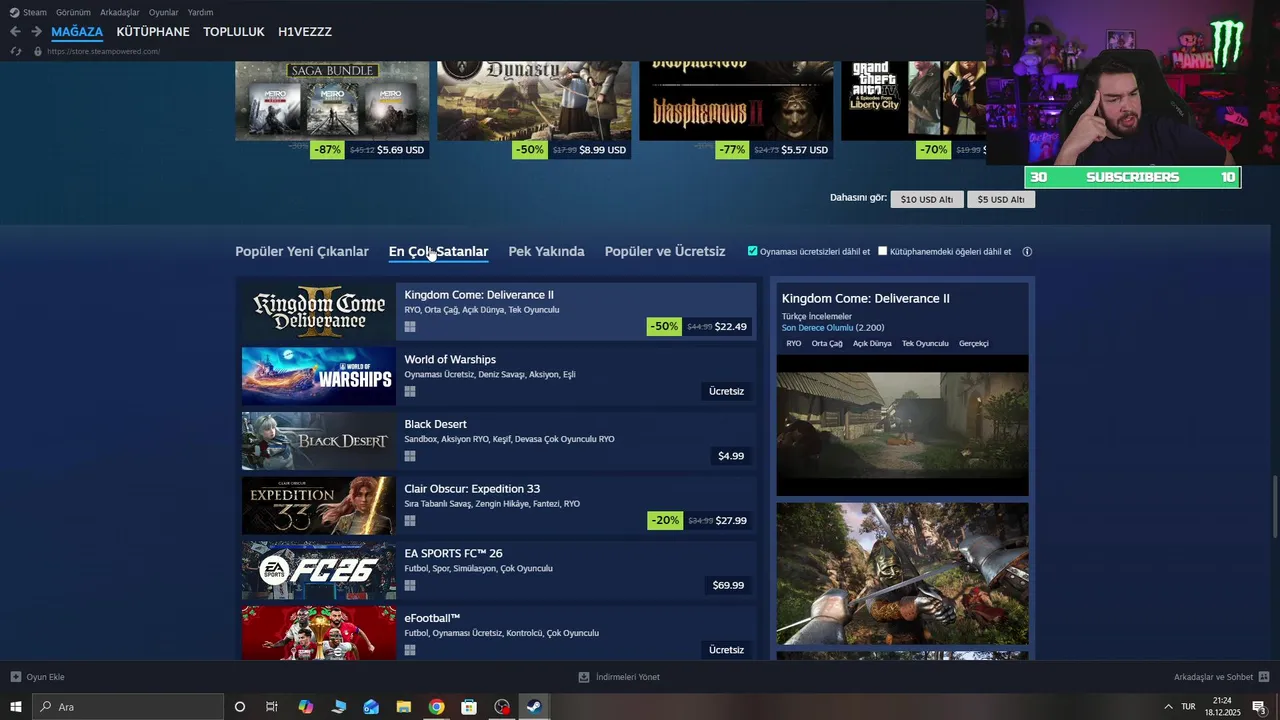Click the Steam logo menu icon

14,13
